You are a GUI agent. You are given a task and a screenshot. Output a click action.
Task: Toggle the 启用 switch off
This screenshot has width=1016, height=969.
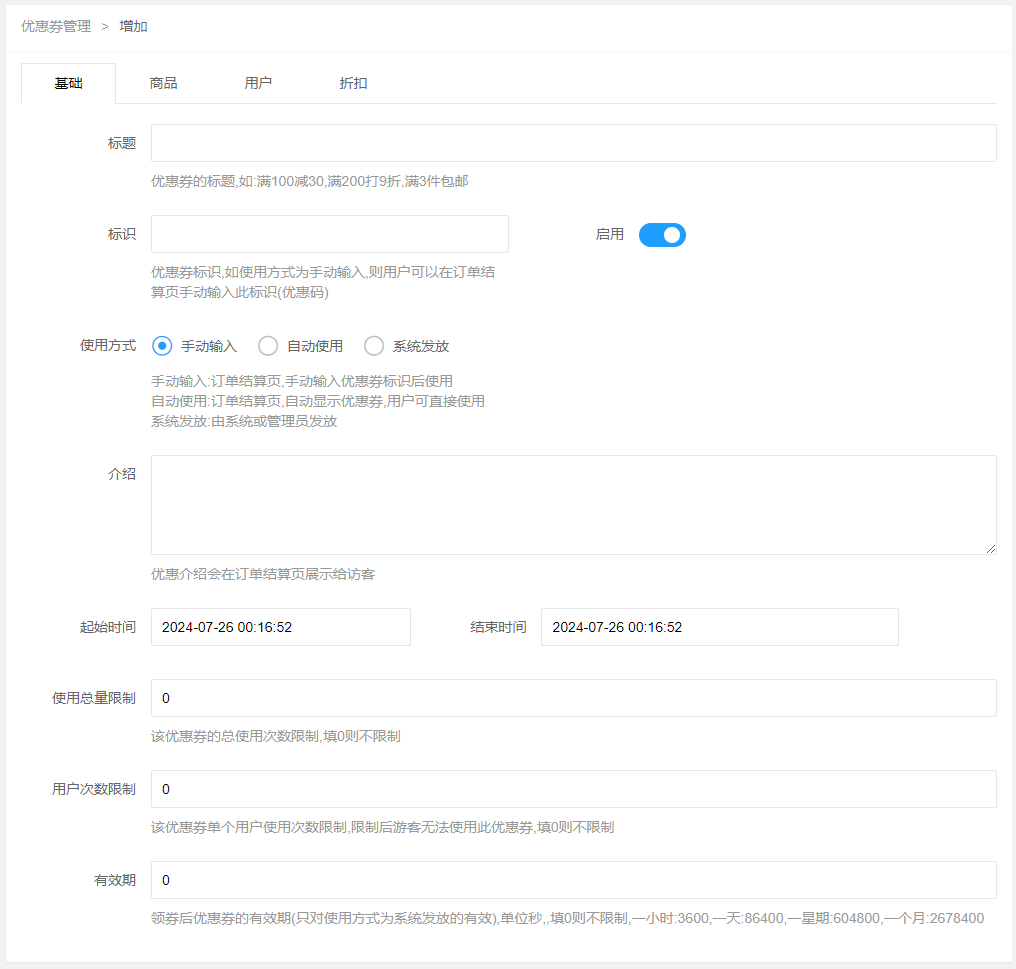tap(662, 235)
